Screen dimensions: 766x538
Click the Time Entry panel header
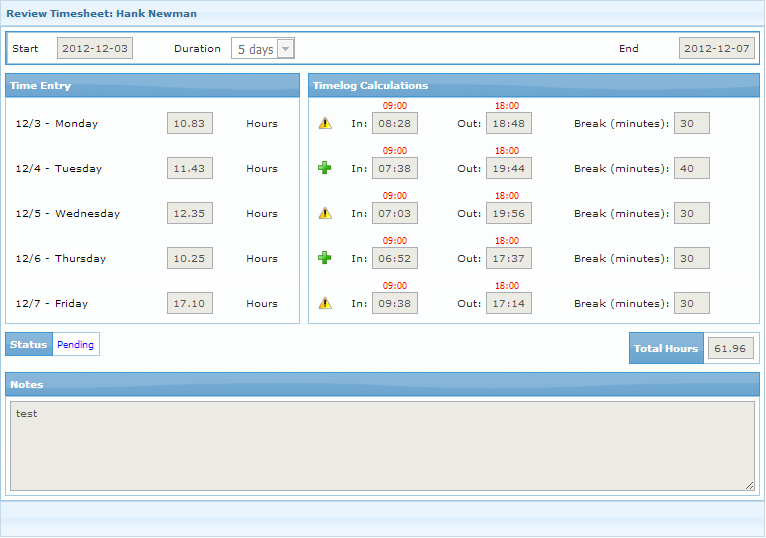152,86
